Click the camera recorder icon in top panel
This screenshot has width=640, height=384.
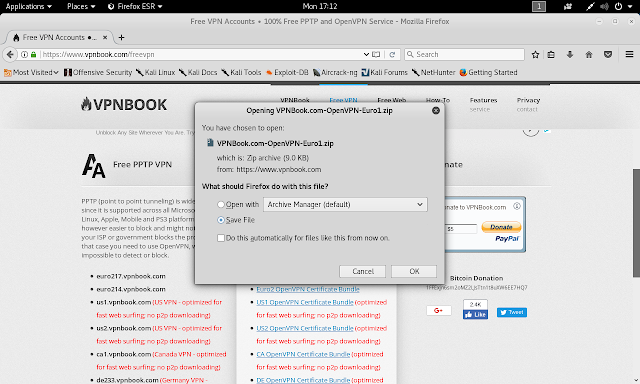[x=568, y=6]
